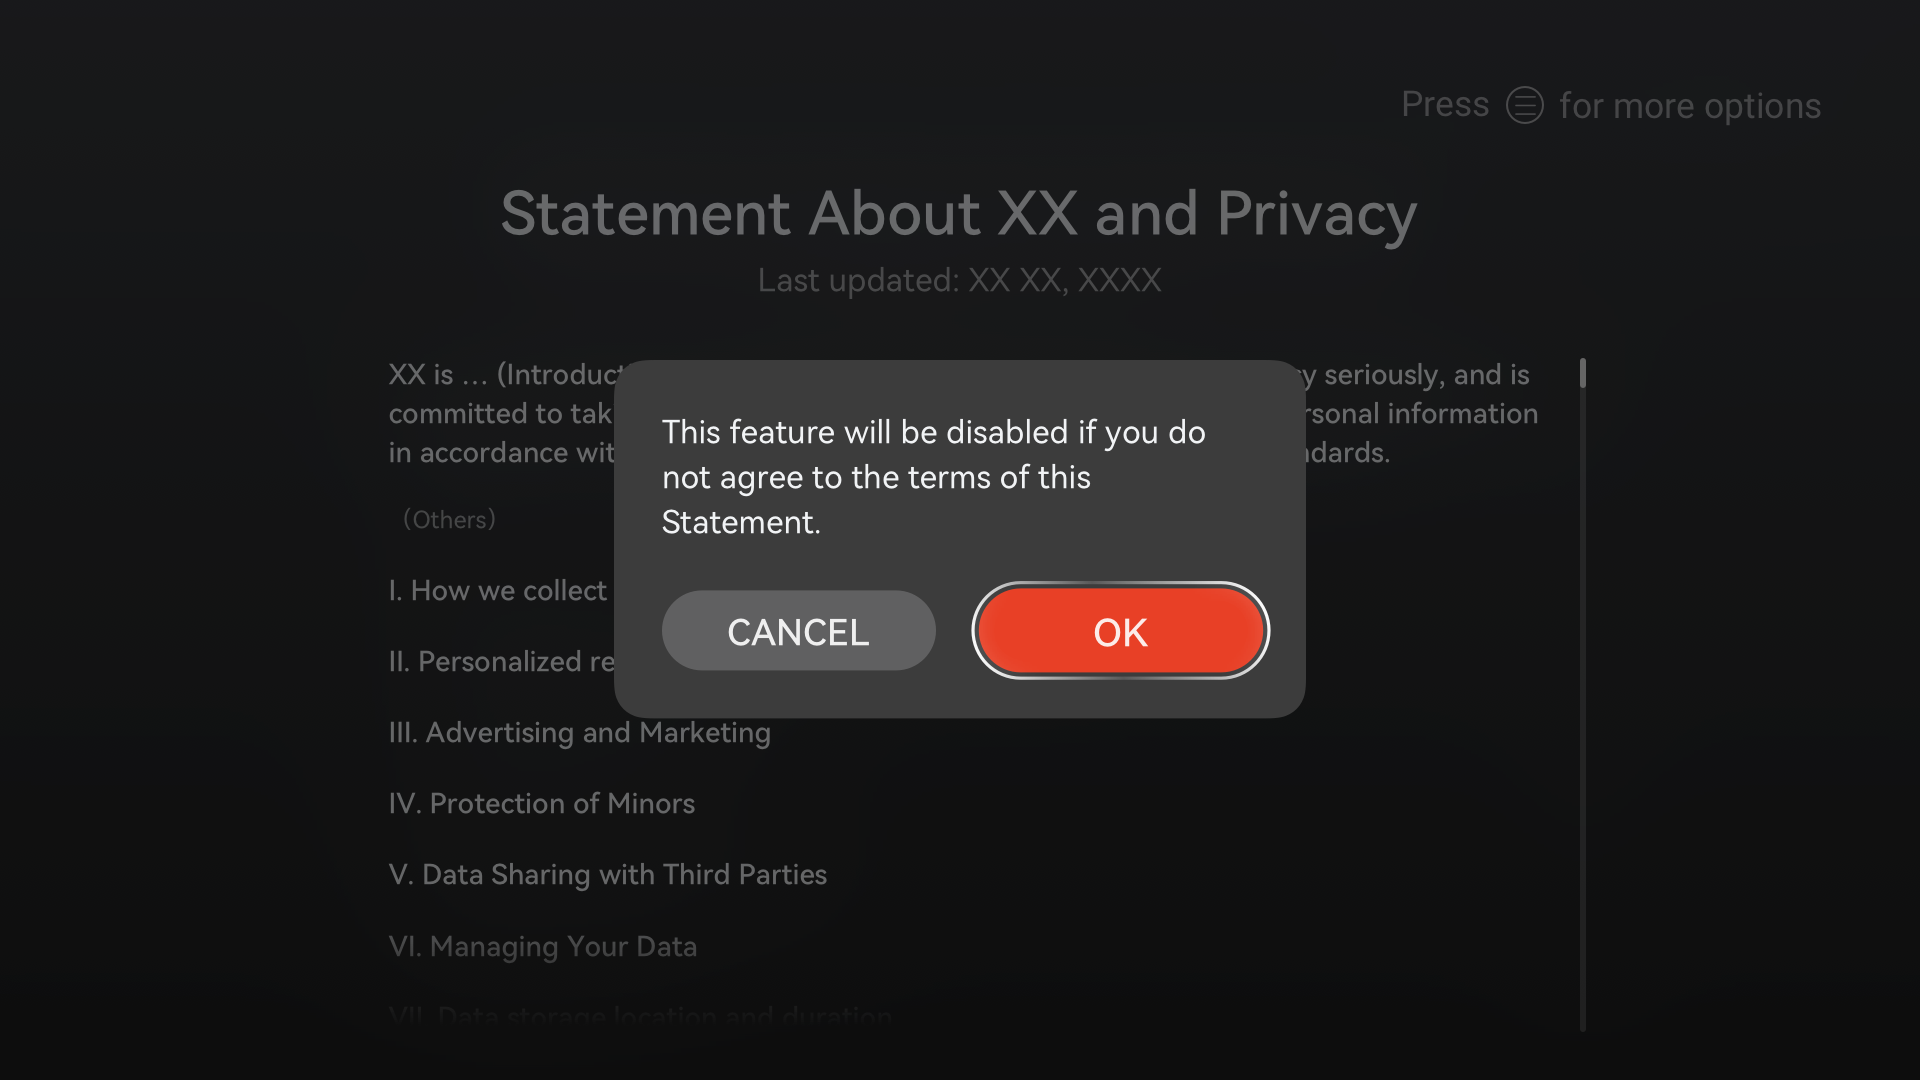This screenshot has width=1920, height=1080.
Task: Click the 'Statement About XX and Privacy' title
Action: tap(958, 213)
